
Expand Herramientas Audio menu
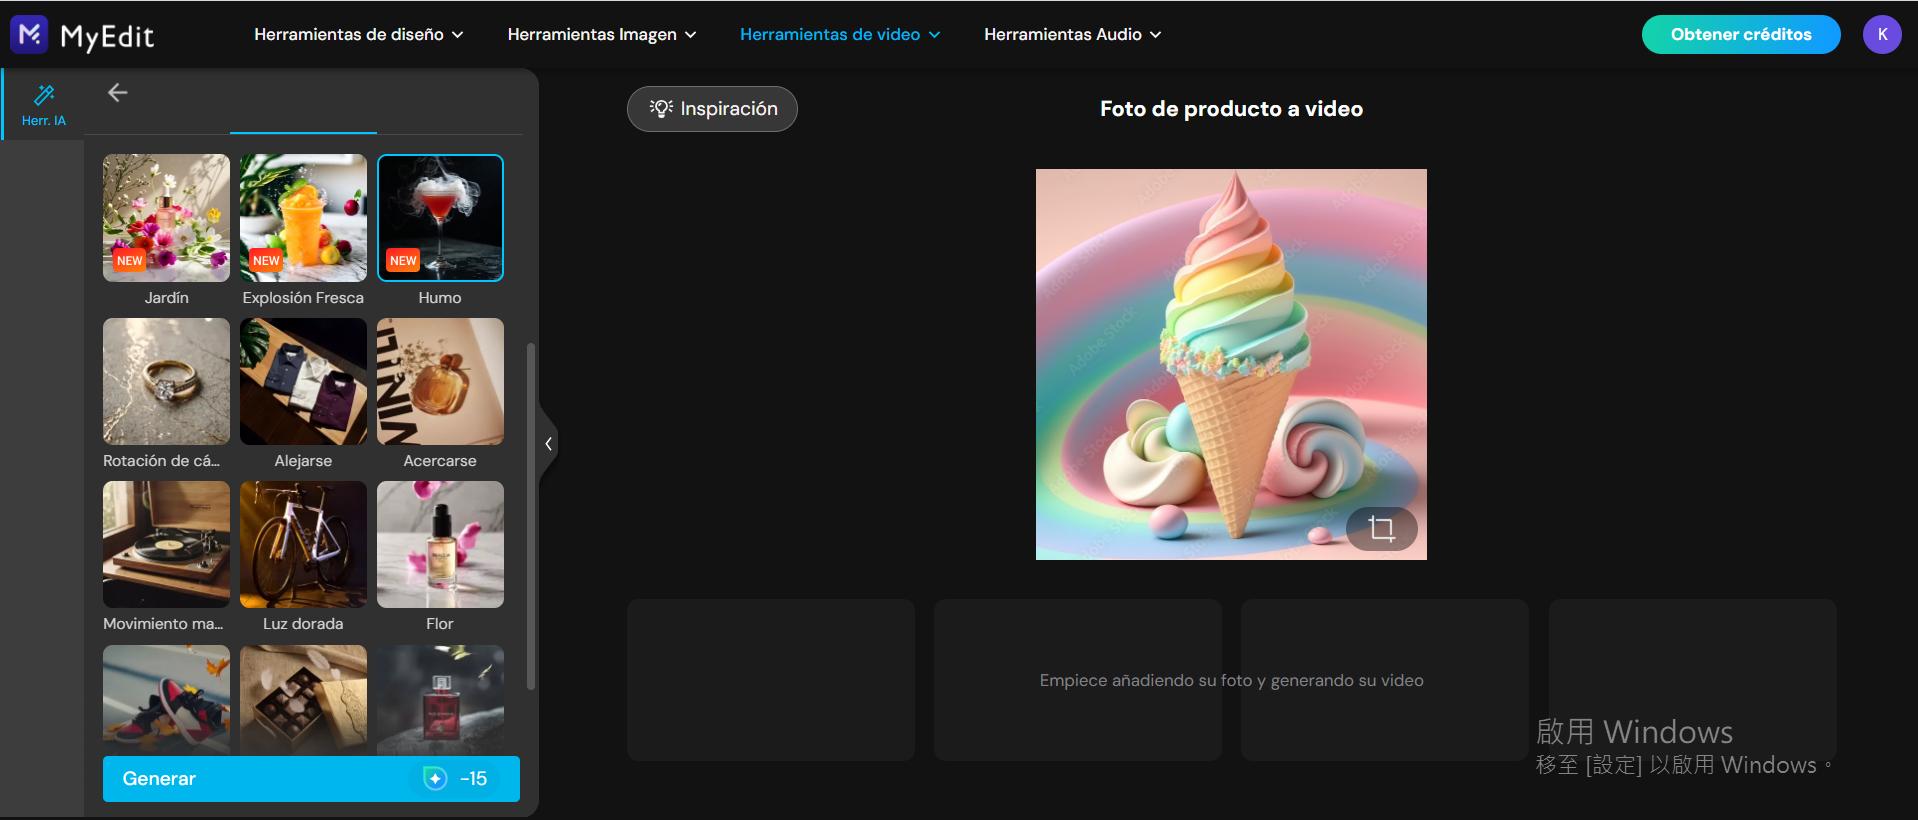tap(1072, 34)
